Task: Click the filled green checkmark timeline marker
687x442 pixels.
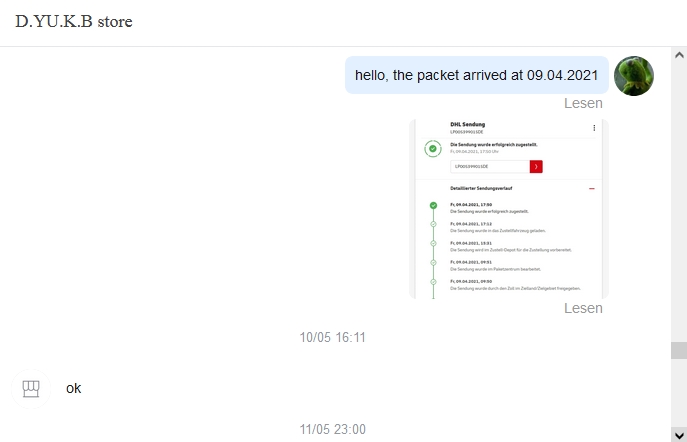Action: (x=433, y=205)
